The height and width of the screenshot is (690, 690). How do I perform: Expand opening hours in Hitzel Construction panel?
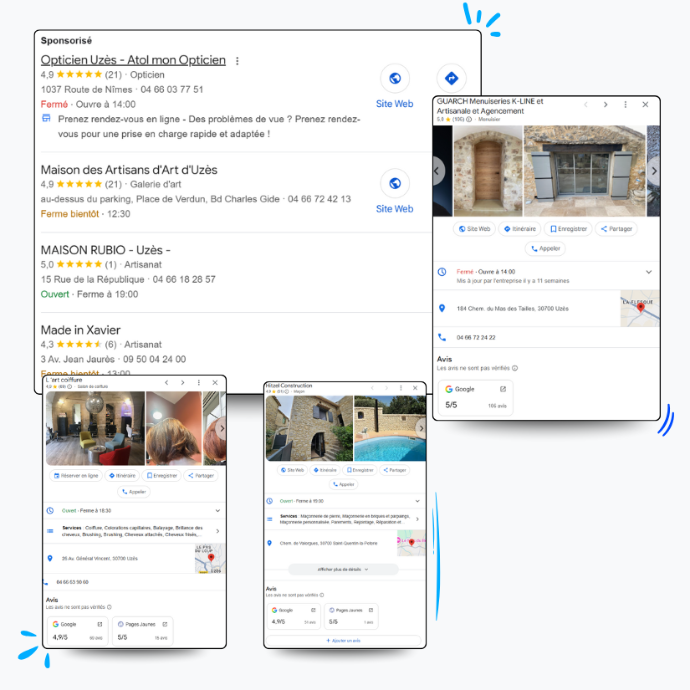coord(417,501)
